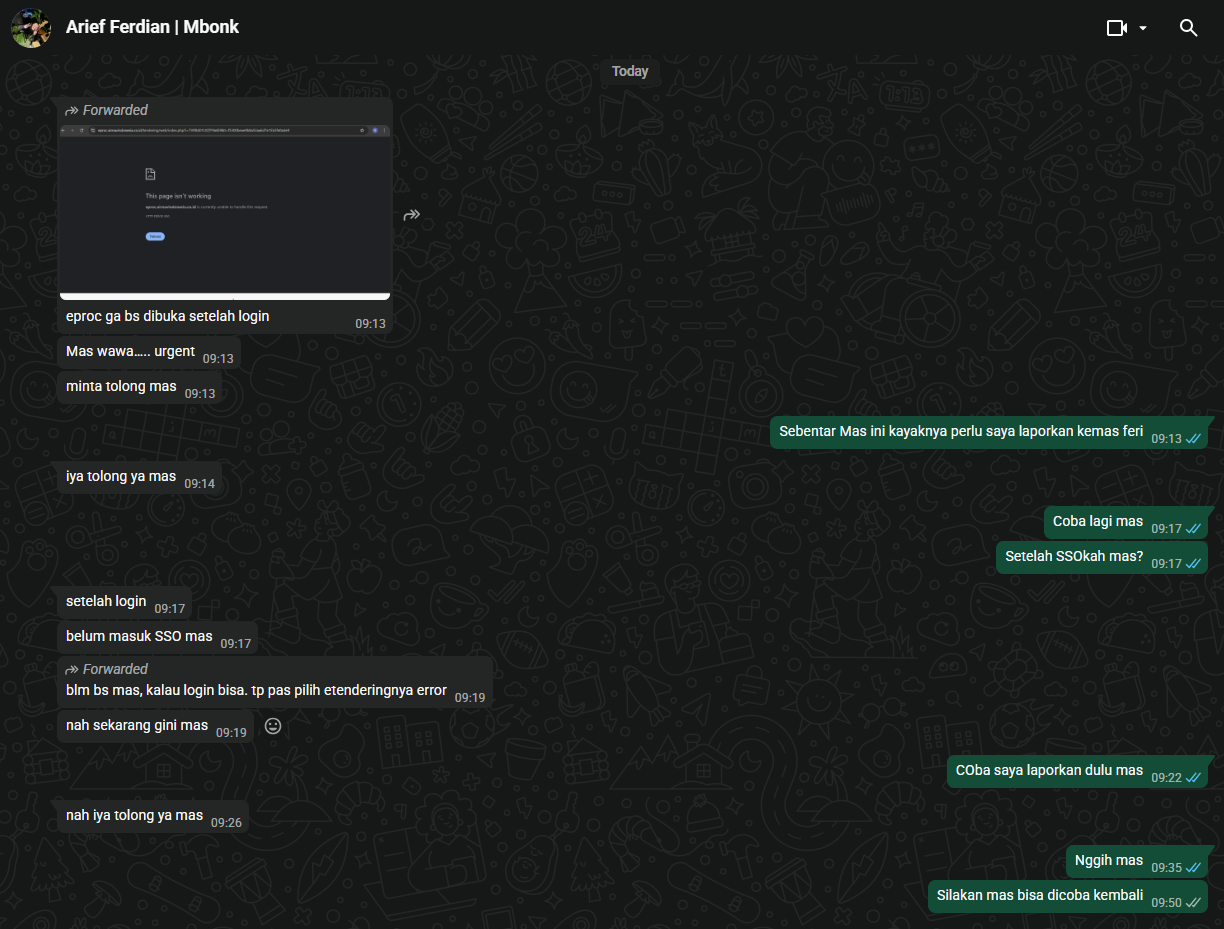
Task: Expand the call options dropdown arrow
Action: tap(1143, 29)
